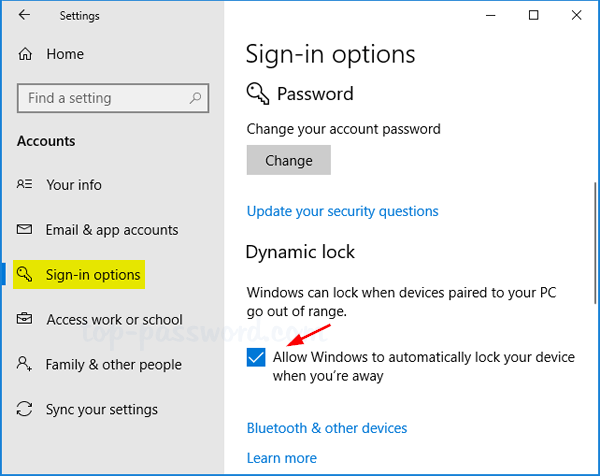This screenshot has height=476, width=600.
Task: Click the back arrow in Settings
Action: tap(24, 15)
